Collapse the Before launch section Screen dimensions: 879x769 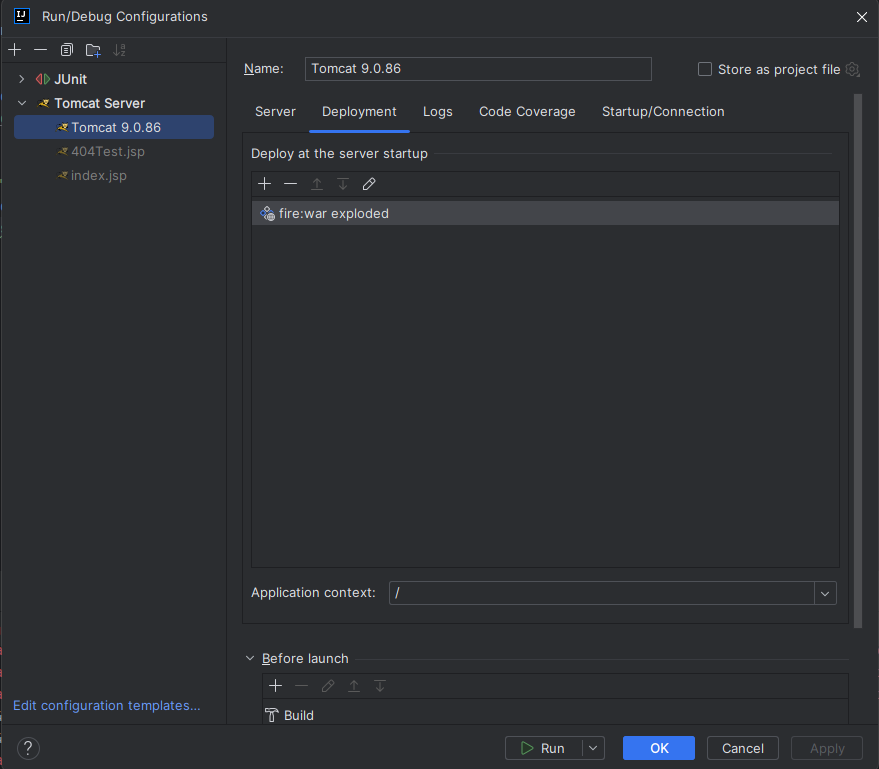[x=250, y=658]
